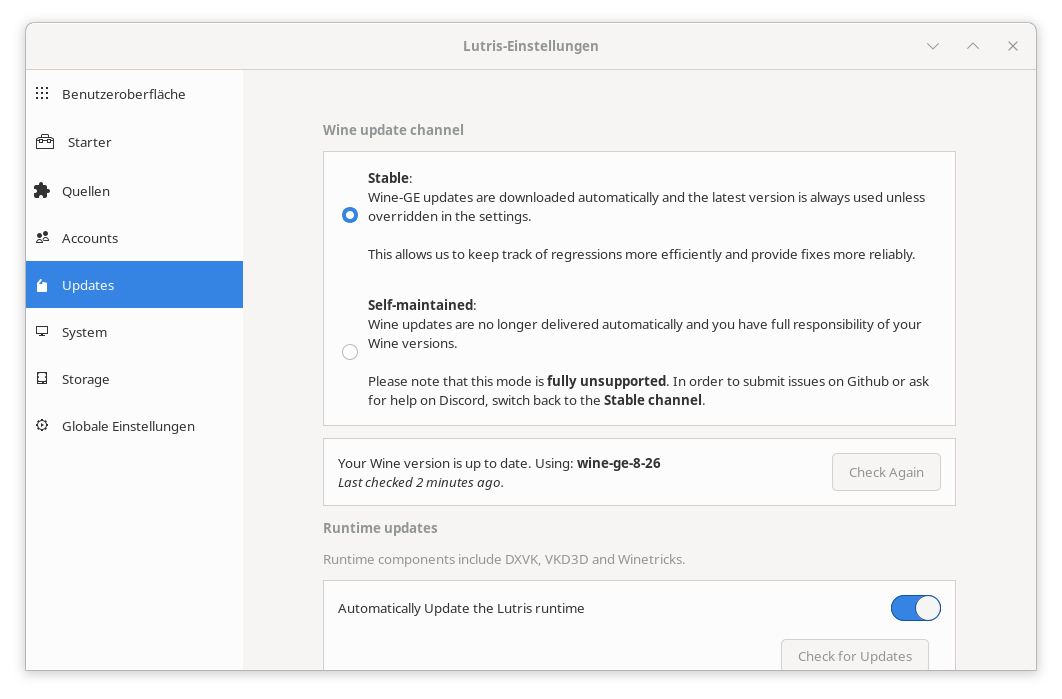Click the Self-maintained option description text
Image resolution: width=1062 pixels, height=699 pixels.
(x=644, y=334)
